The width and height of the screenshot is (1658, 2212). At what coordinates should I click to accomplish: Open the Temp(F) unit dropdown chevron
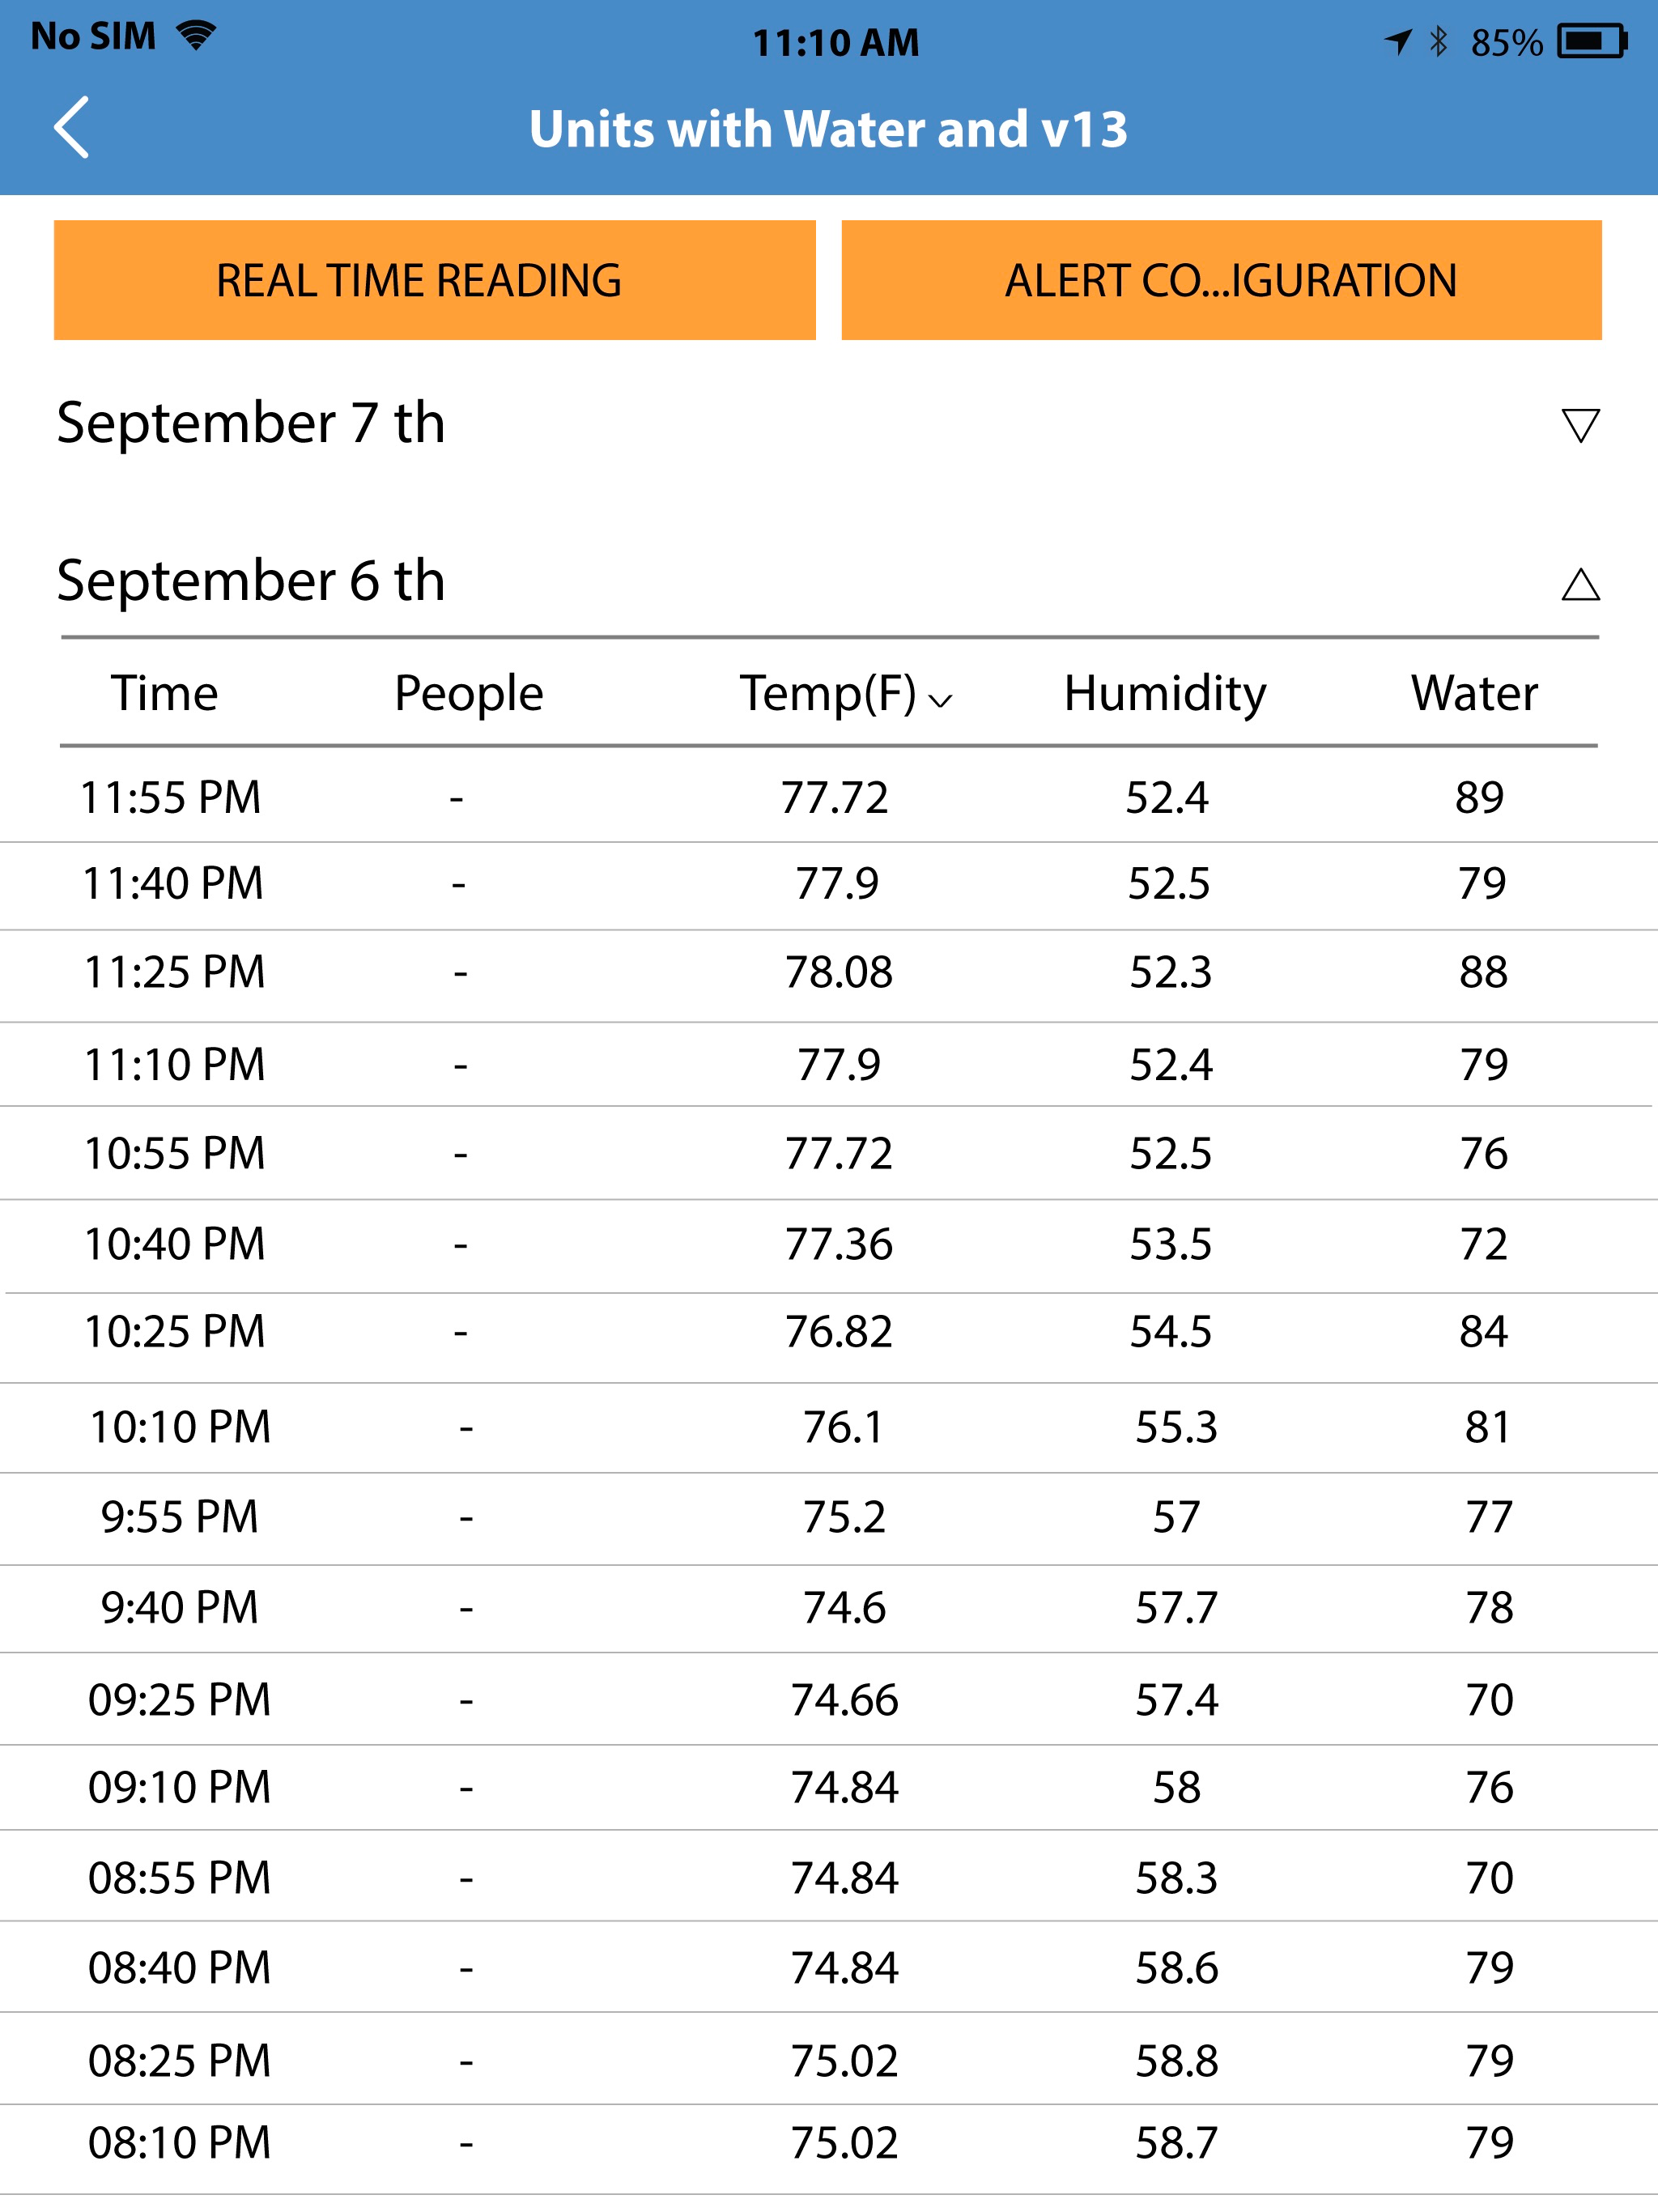tap(940, 701)
